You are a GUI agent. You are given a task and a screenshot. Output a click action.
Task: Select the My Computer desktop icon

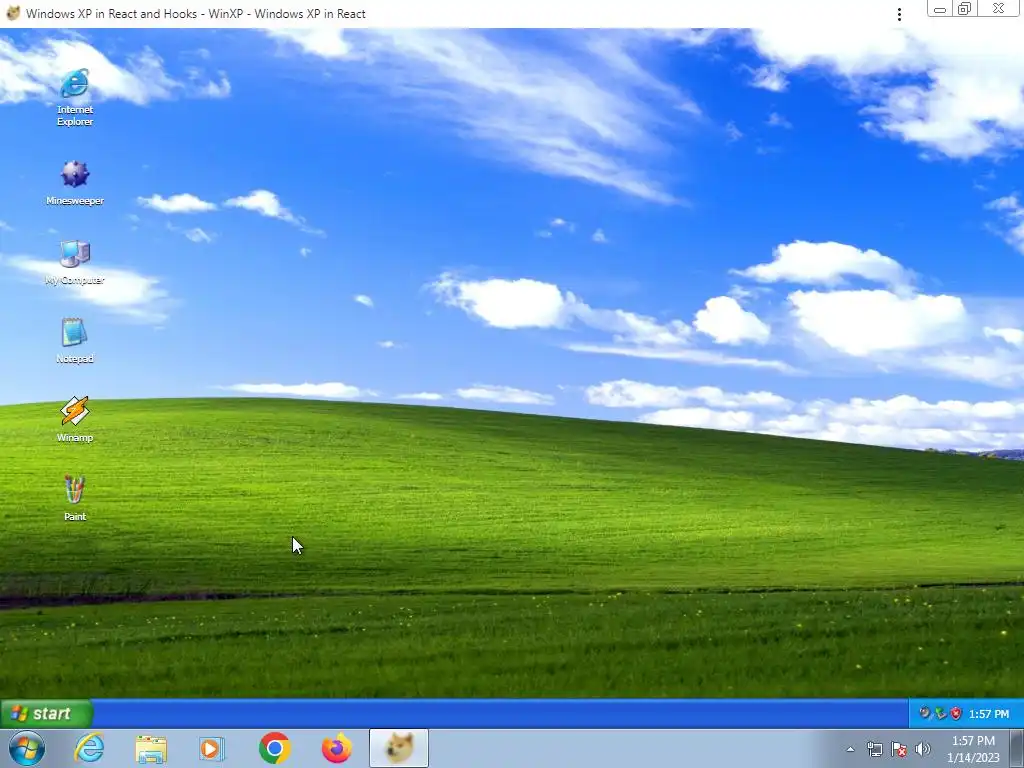(74, 263)
